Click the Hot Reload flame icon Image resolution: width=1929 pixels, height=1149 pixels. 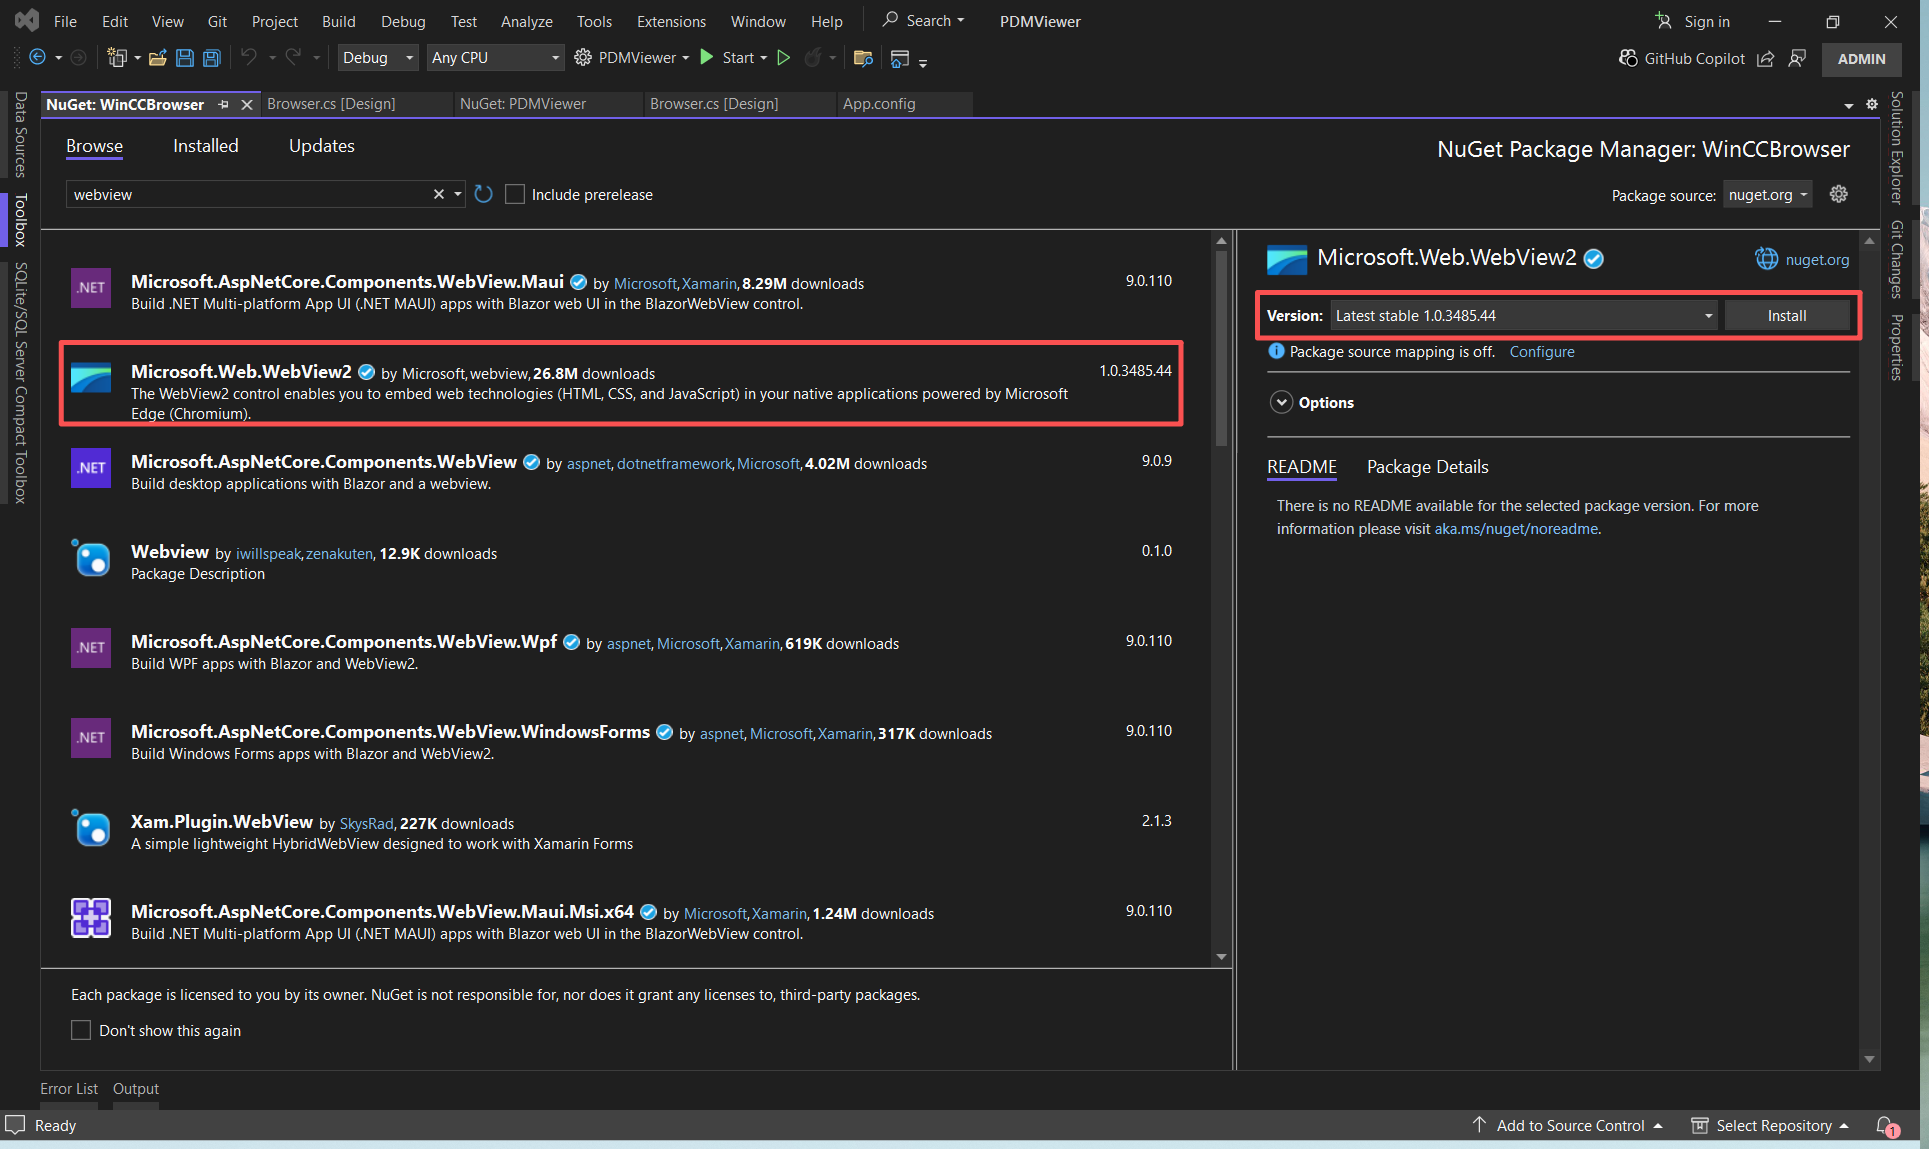(x=813, y=58)
